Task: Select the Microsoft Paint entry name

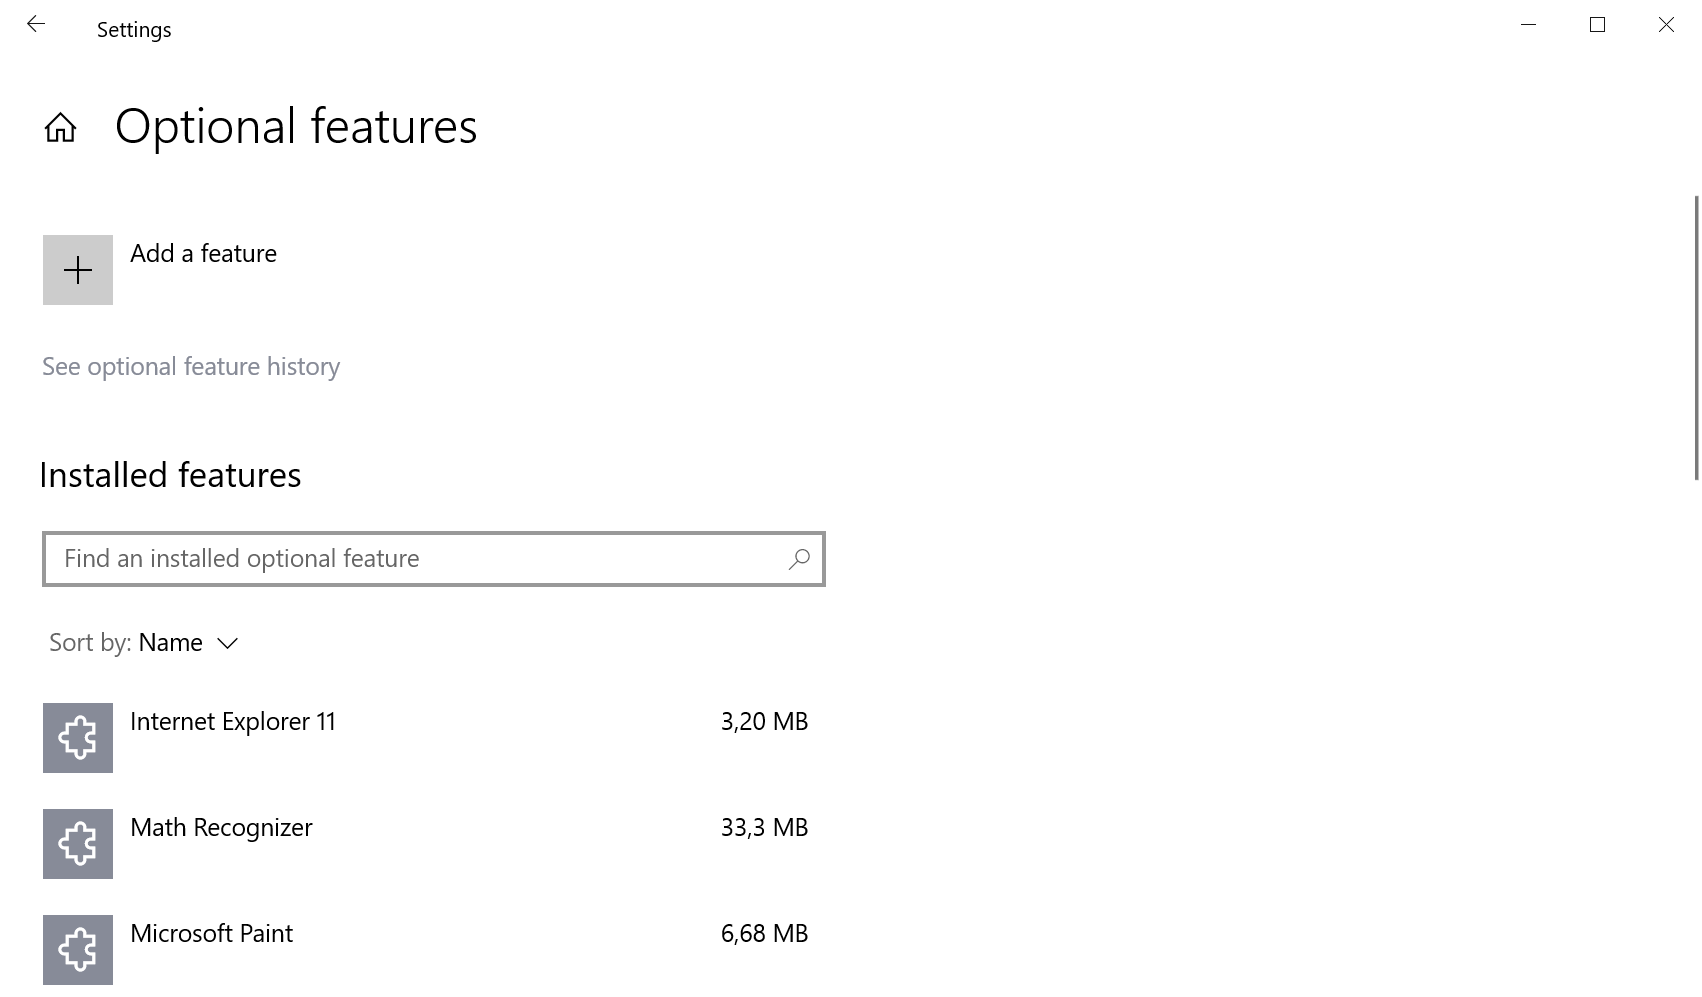Action: (x=211, y=934)
